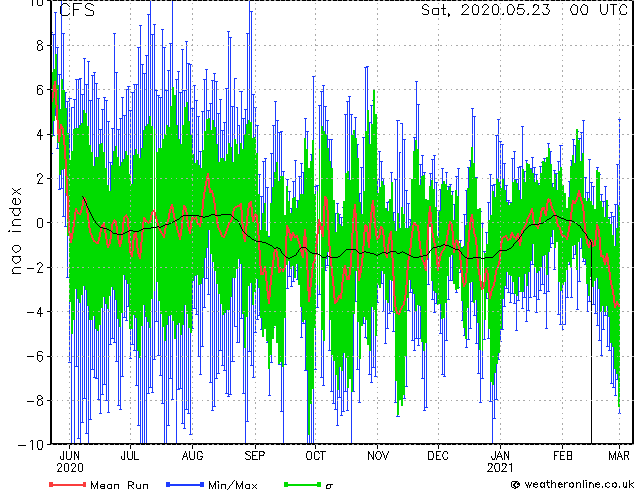
Task: Click the y-axis value -2
Action: tap(35, 267)
